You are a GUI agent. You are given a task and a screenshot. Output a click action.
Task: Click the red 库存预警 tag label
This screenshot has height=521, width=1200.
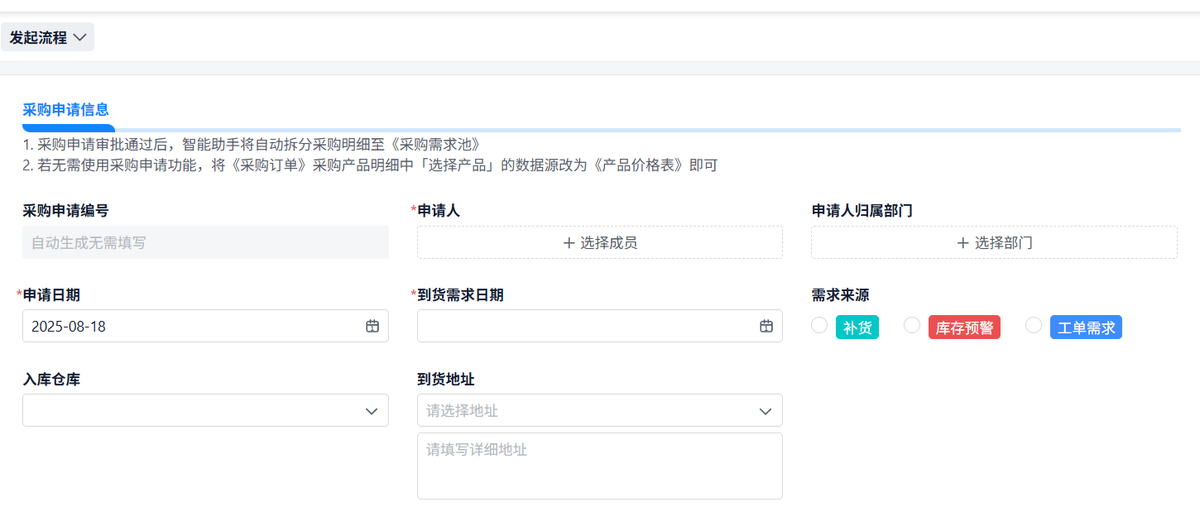coord(964,327)
